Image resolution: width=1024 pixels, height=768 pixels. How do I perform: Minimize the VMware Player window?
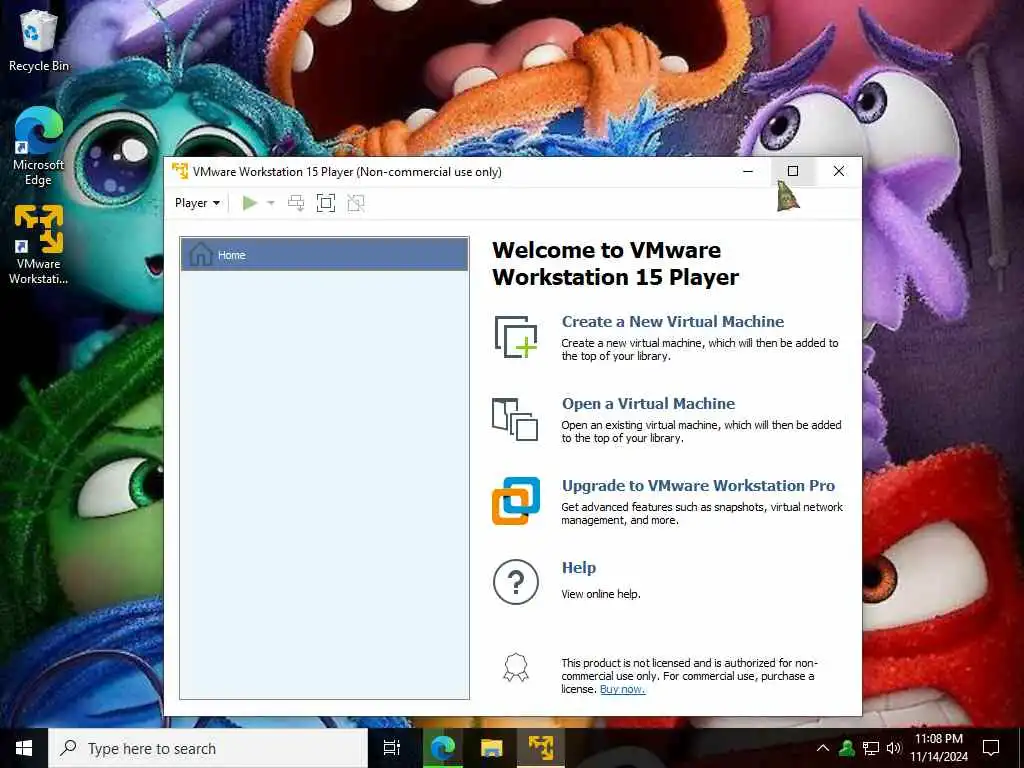[x=748, y=171]
